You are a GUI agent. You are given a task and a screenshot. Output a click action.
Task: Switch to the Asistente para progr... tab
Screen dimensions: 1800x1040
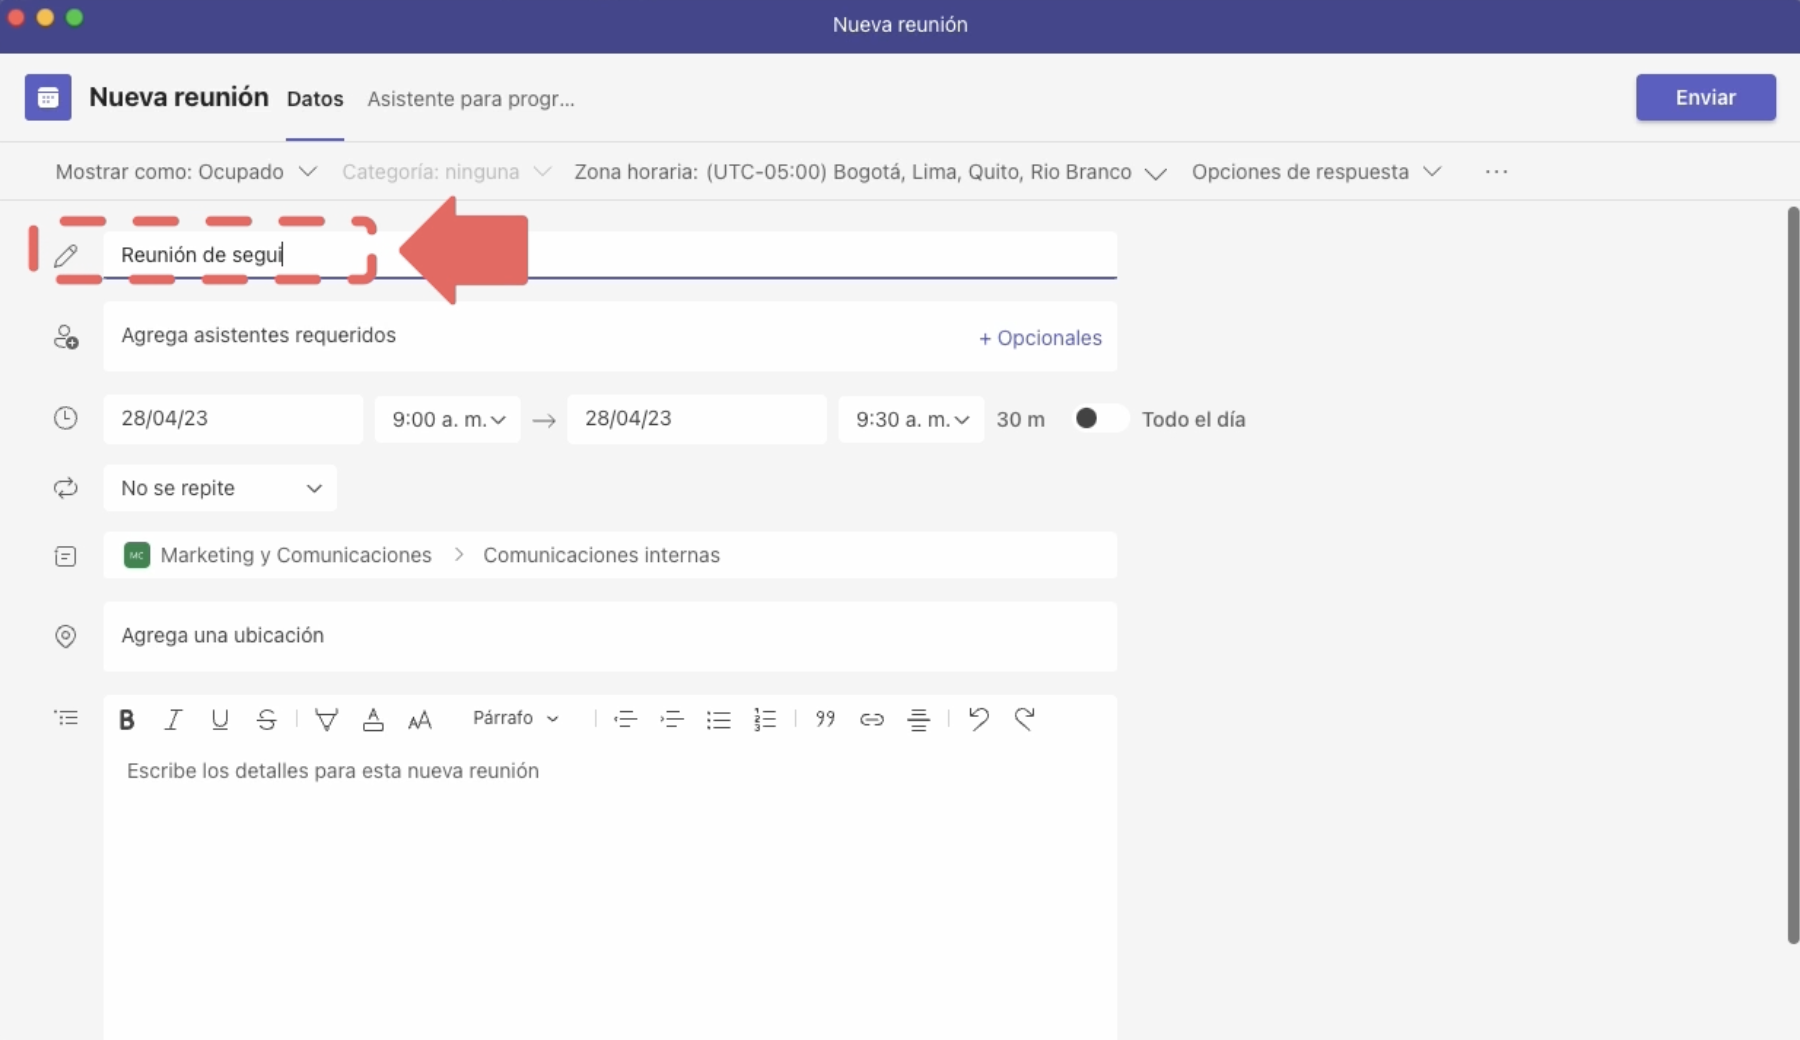(x=471, y=99)
